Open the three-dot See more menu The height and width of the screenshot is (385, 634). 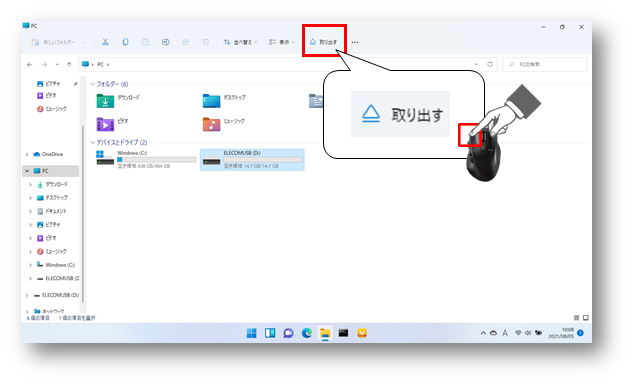[355, 42]
